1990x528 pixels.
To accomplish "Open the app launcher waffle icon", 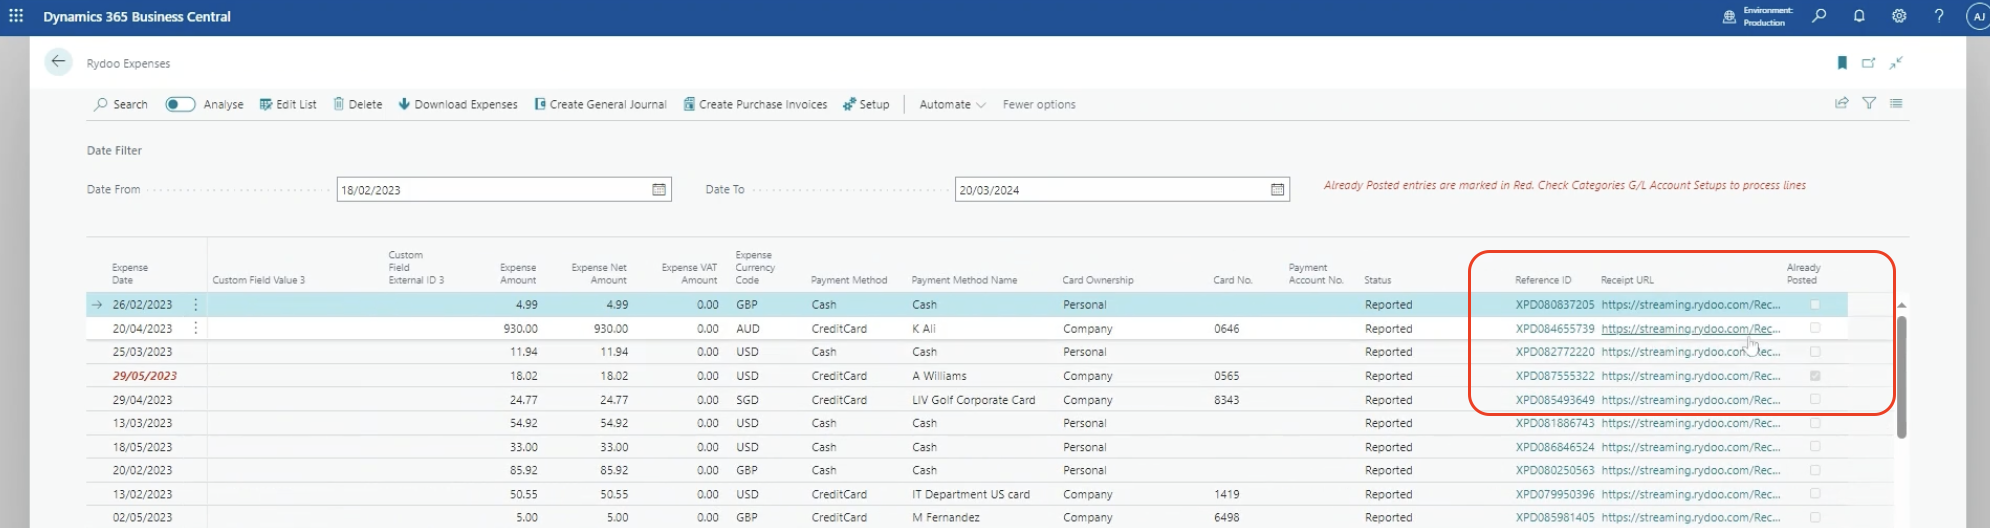I will point(16,16).
